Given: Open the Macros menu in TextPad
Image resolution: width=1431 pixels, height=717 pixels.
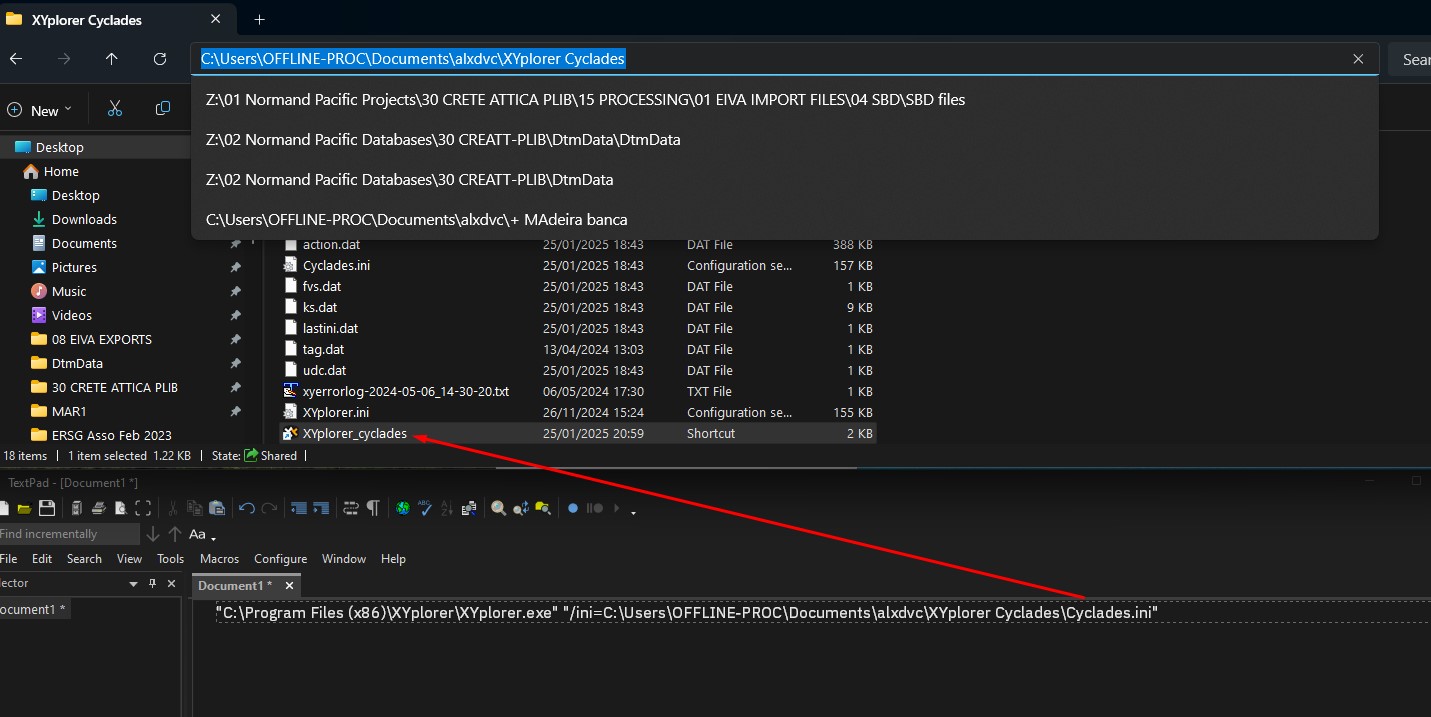Looking at the screenshot, I should tap(219, 559).
